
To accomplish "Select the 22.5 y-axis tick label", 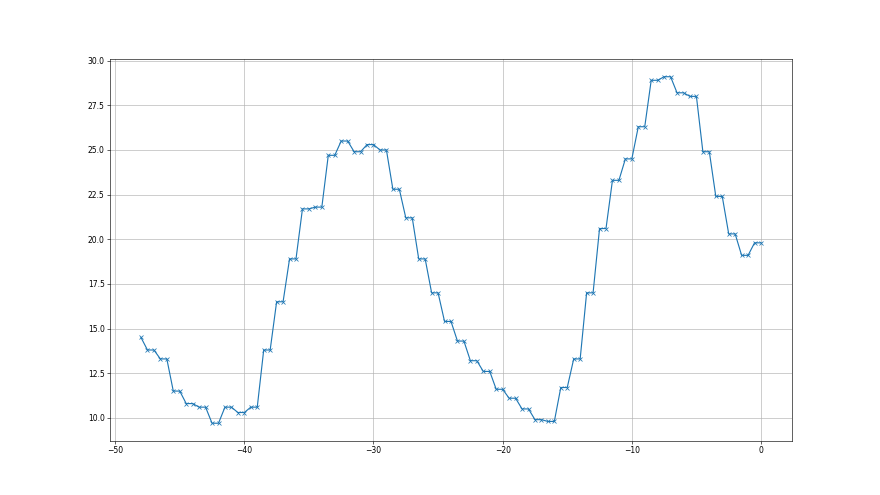I will pyautogui.click(x=95, y=195).
